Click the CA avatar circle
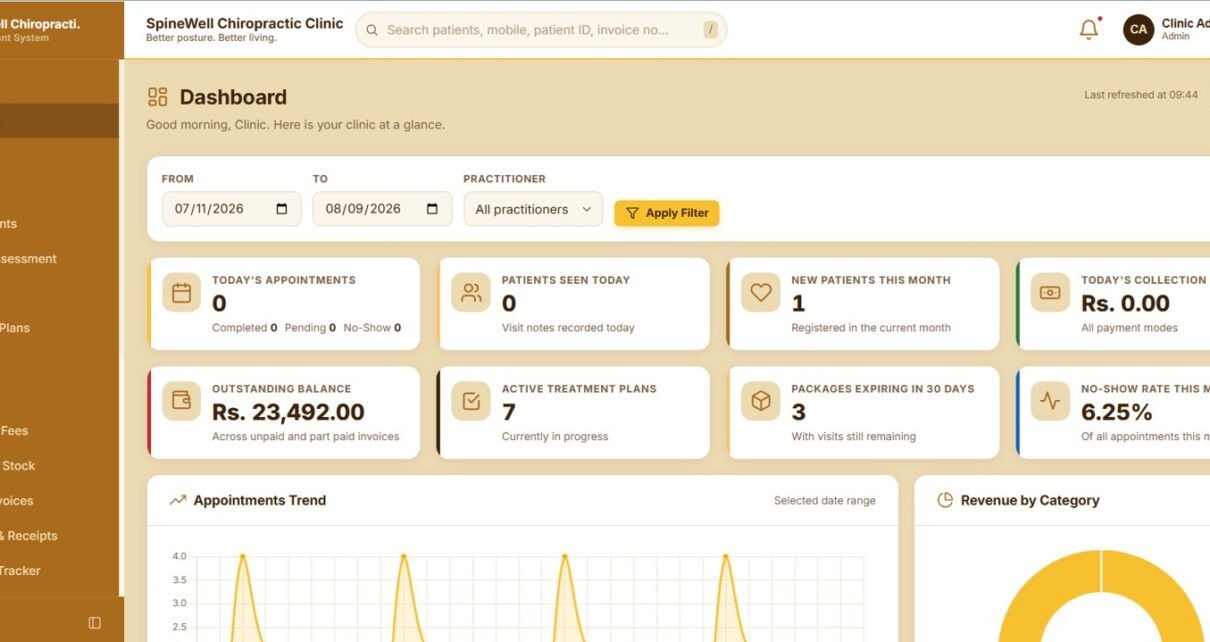1210x642 pixels. click(1138, 30)
